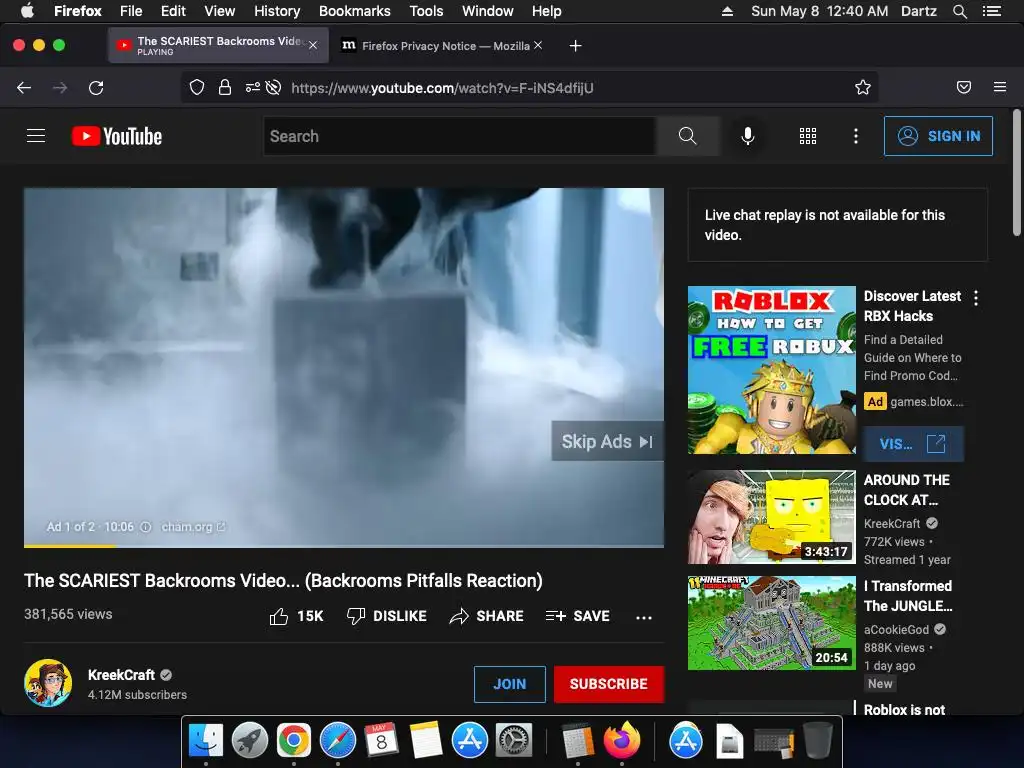Open Calendar icon in the dock
The height and width of the screenshot is (768, 1024).
point(381,741)
